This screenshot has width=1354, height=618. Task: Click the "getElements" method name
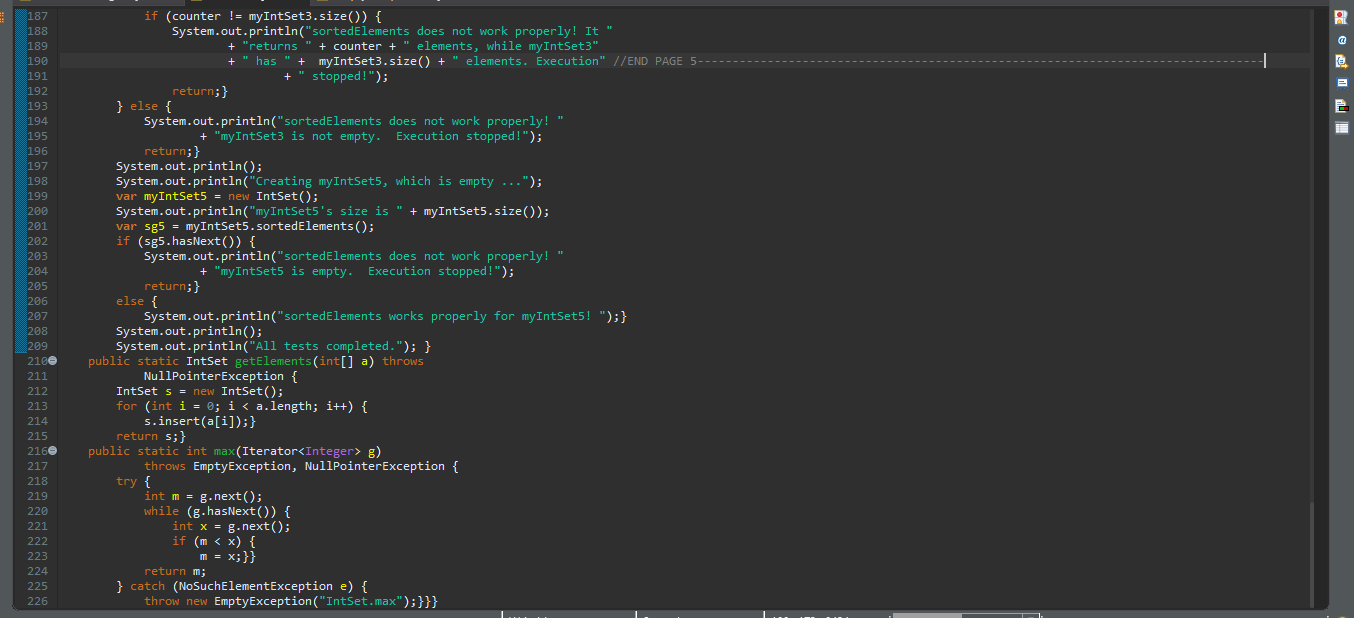click(x=273, y=361)
